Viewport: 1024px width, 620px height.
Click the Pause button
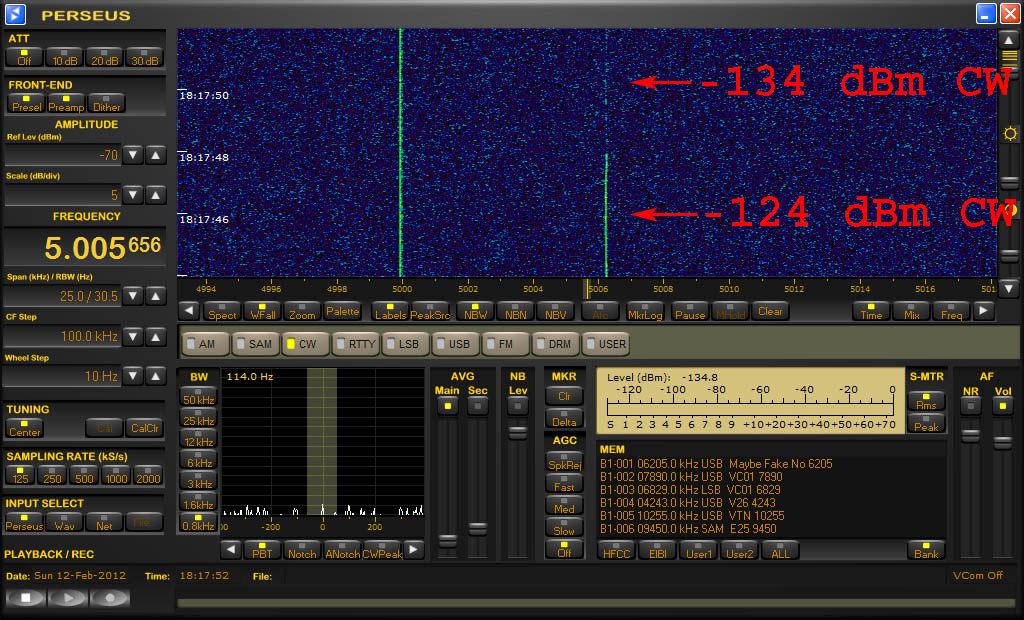click(690, 311)
